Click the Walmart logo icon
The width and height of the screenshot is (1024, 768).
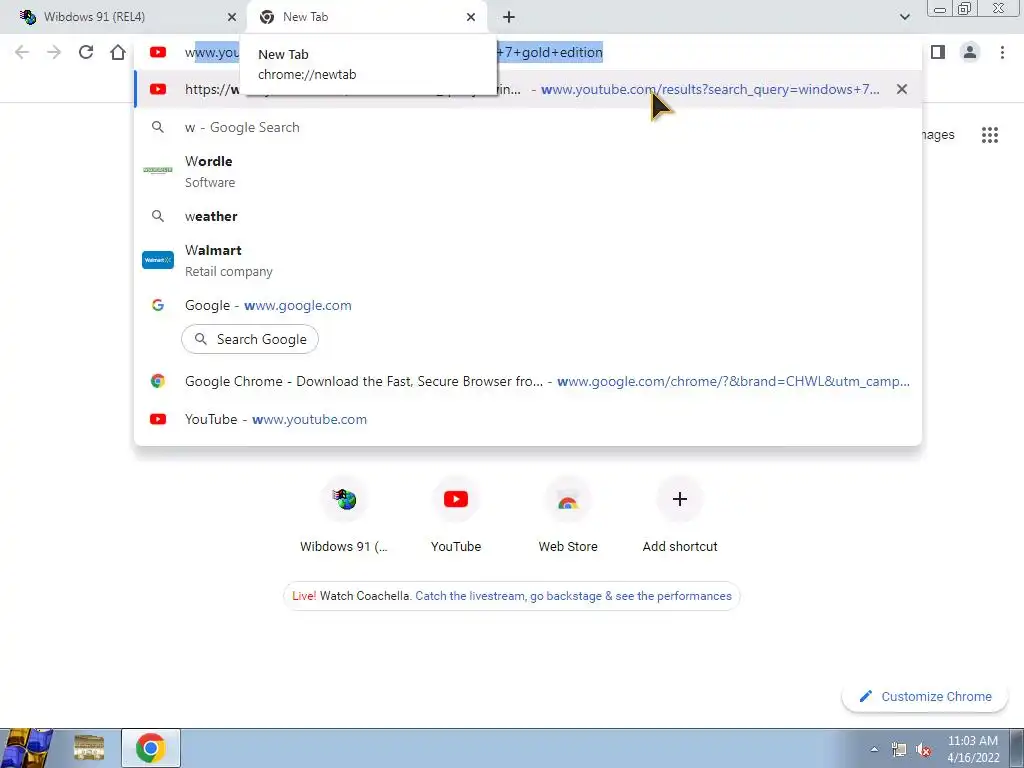(157, 260)
